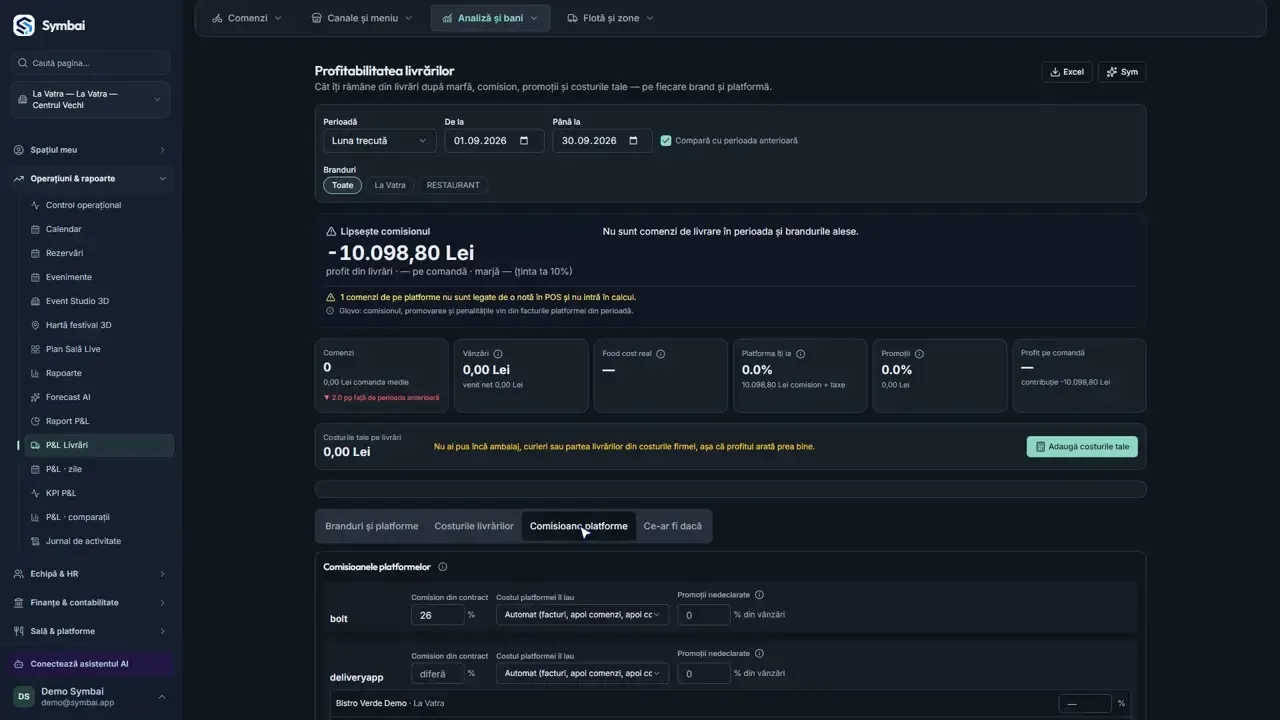This screenshot has width=1280, height=720.
Task: Open bolt Costul platformei îl iau dropdown
Action: [583, 615]
